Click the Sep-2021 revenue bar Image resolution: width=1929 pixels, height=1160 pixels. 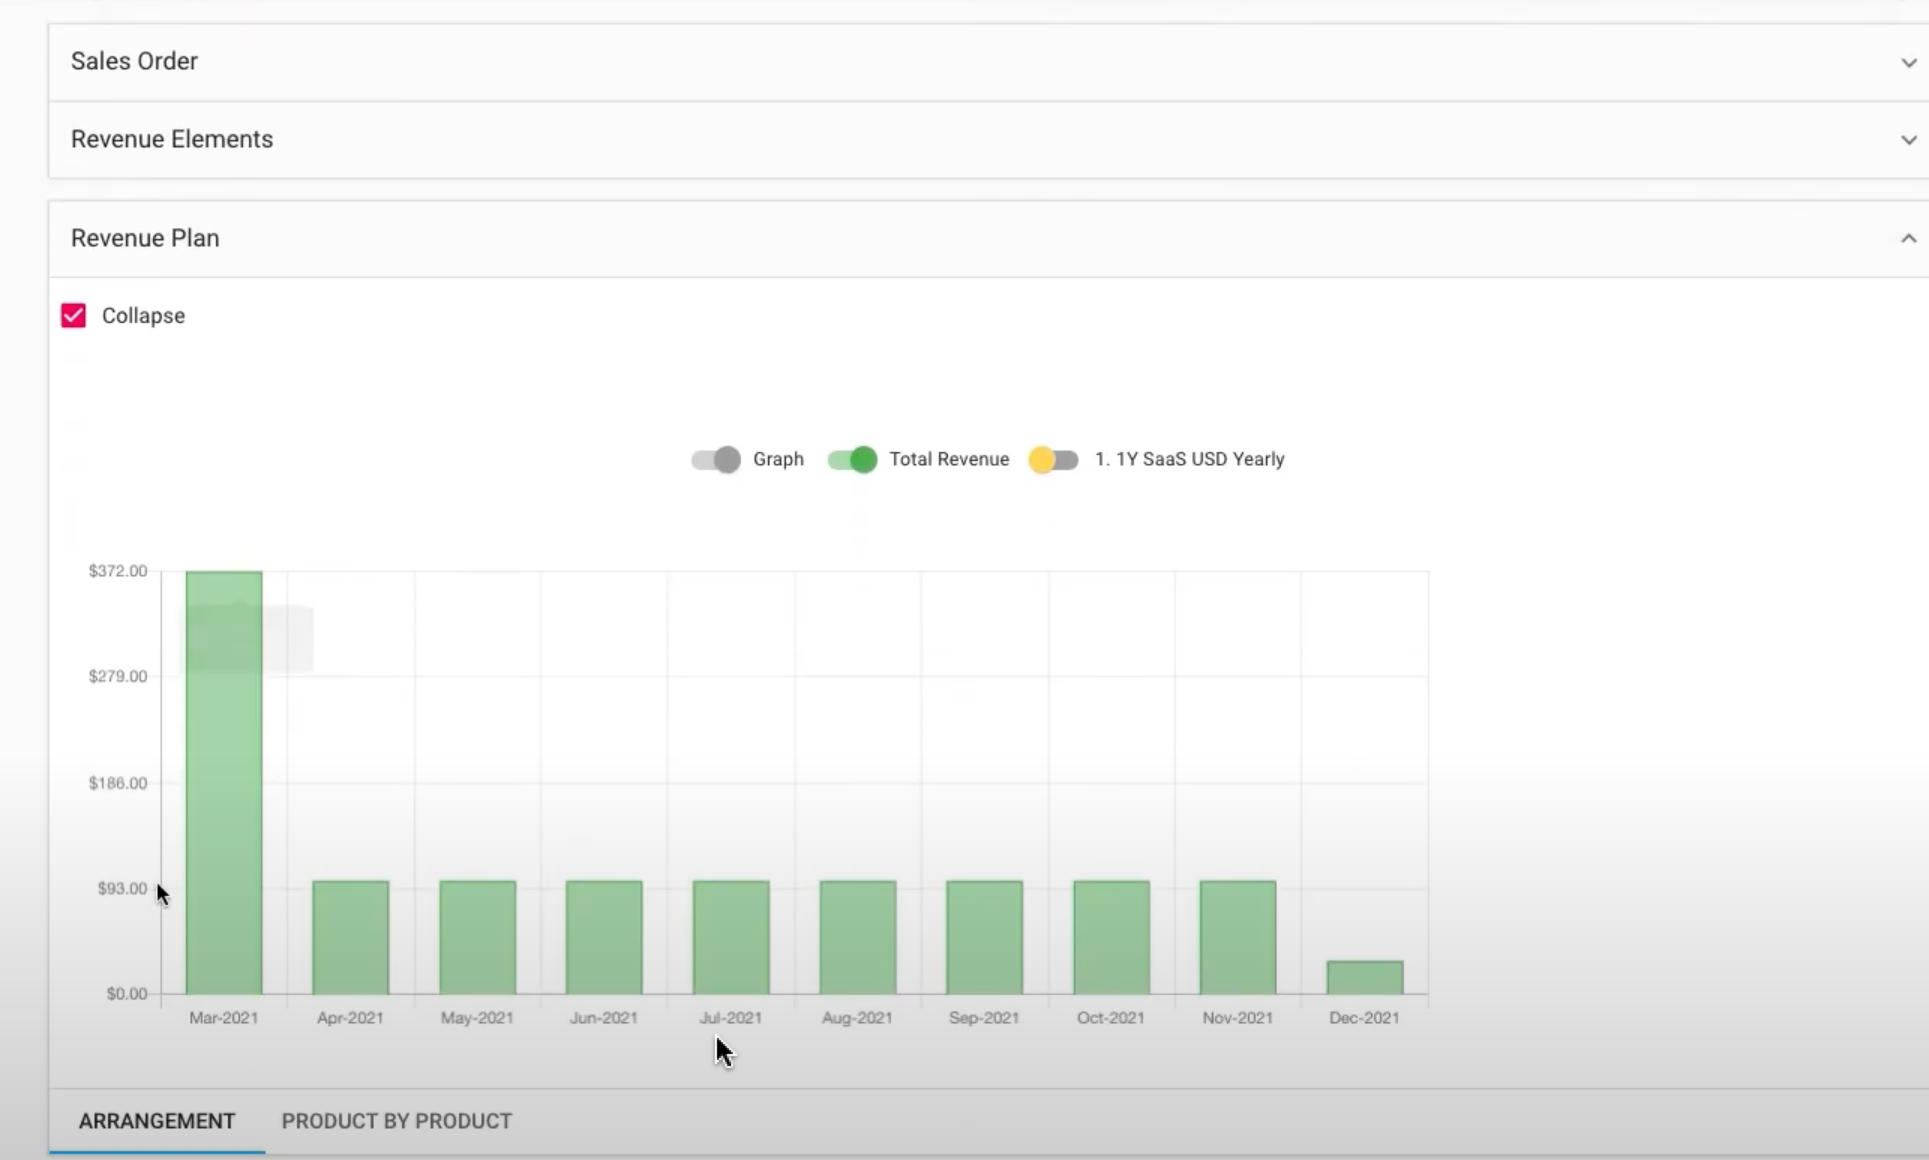click(x=984, y=937)
